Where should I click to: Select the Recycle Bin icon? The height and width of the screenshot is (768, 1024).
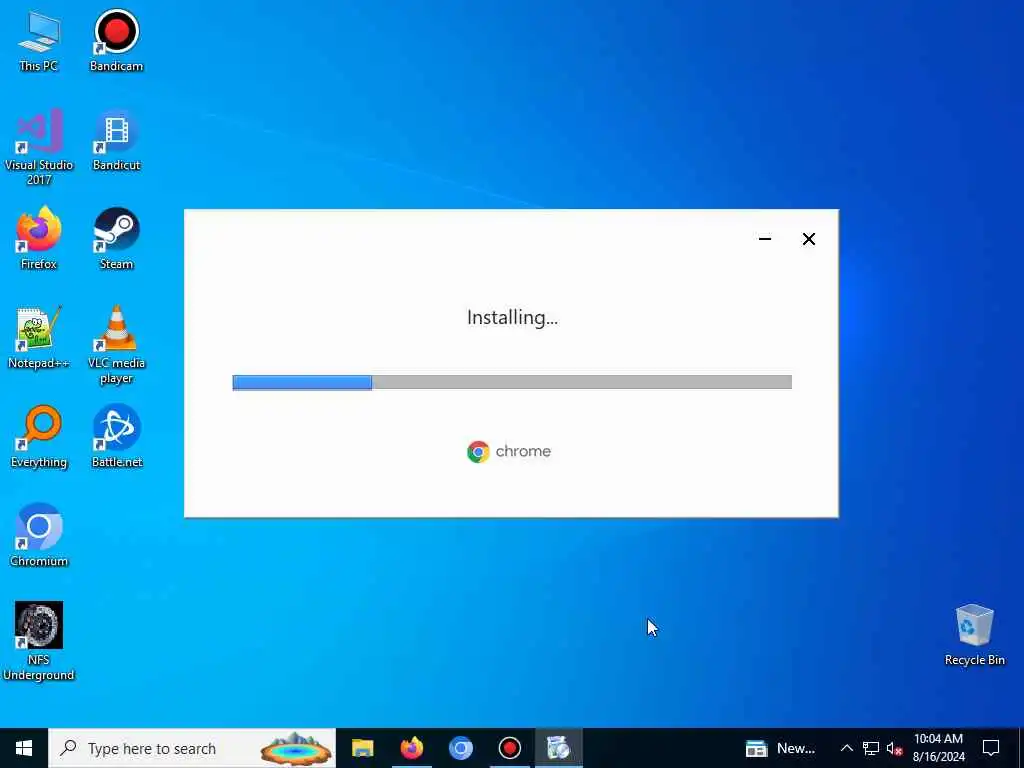(x=974, y=635)
